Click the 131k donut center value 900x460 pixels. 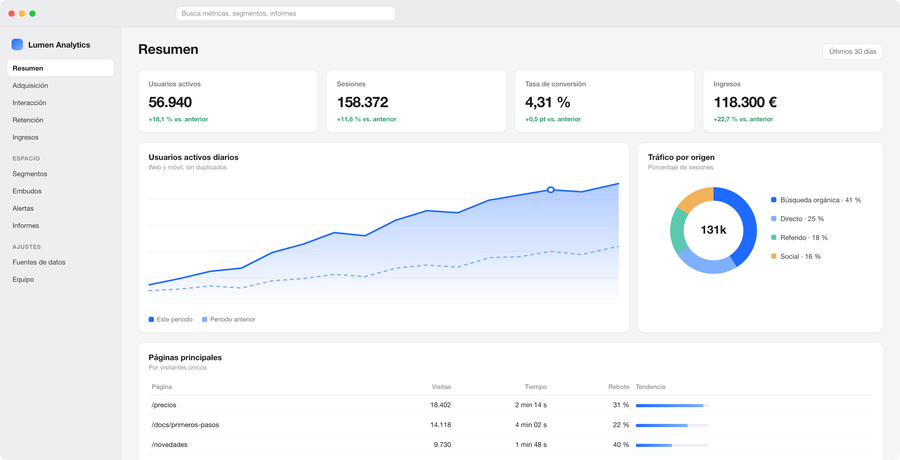[x=713, y=230]
